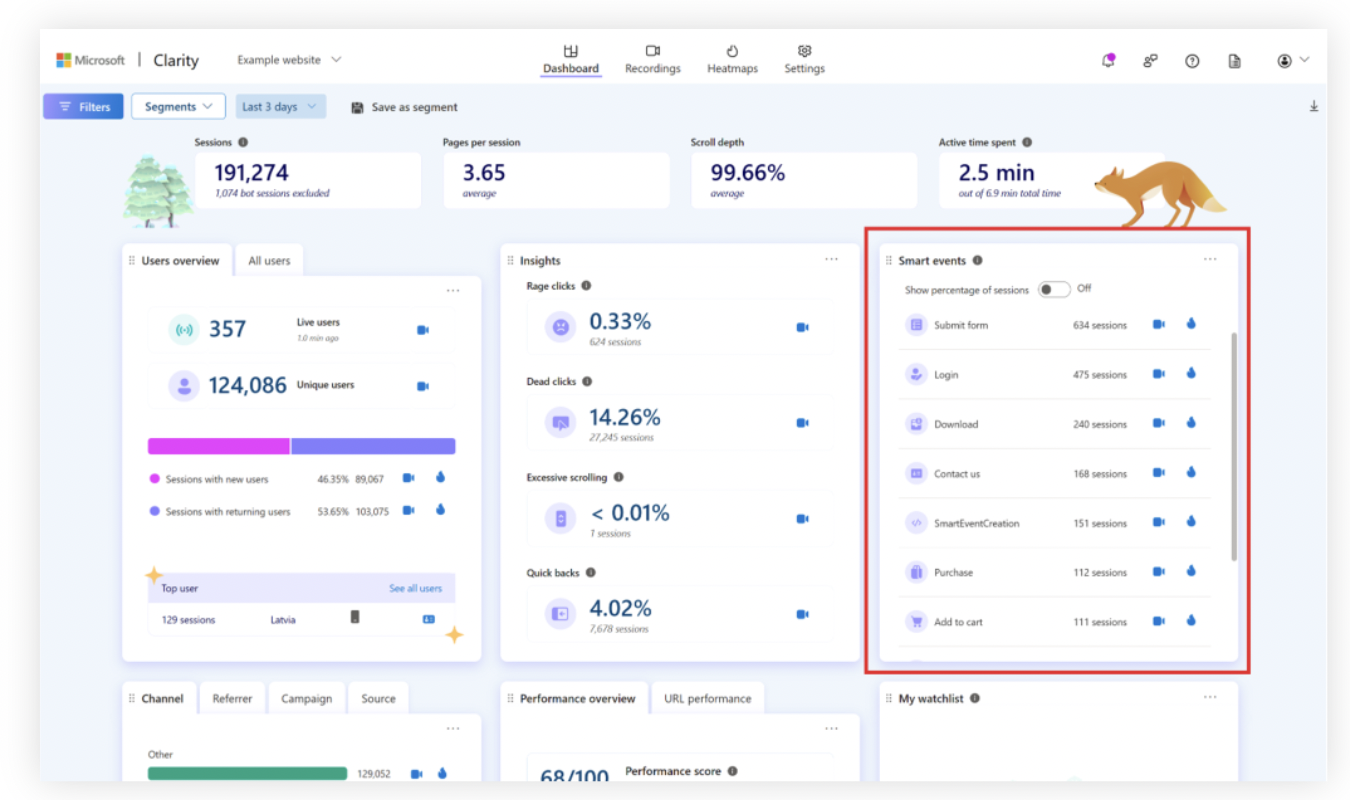Click the Smart events panel scrollbar
The width and height of the screenshot is (1350, 800).
coord(1234,446)
